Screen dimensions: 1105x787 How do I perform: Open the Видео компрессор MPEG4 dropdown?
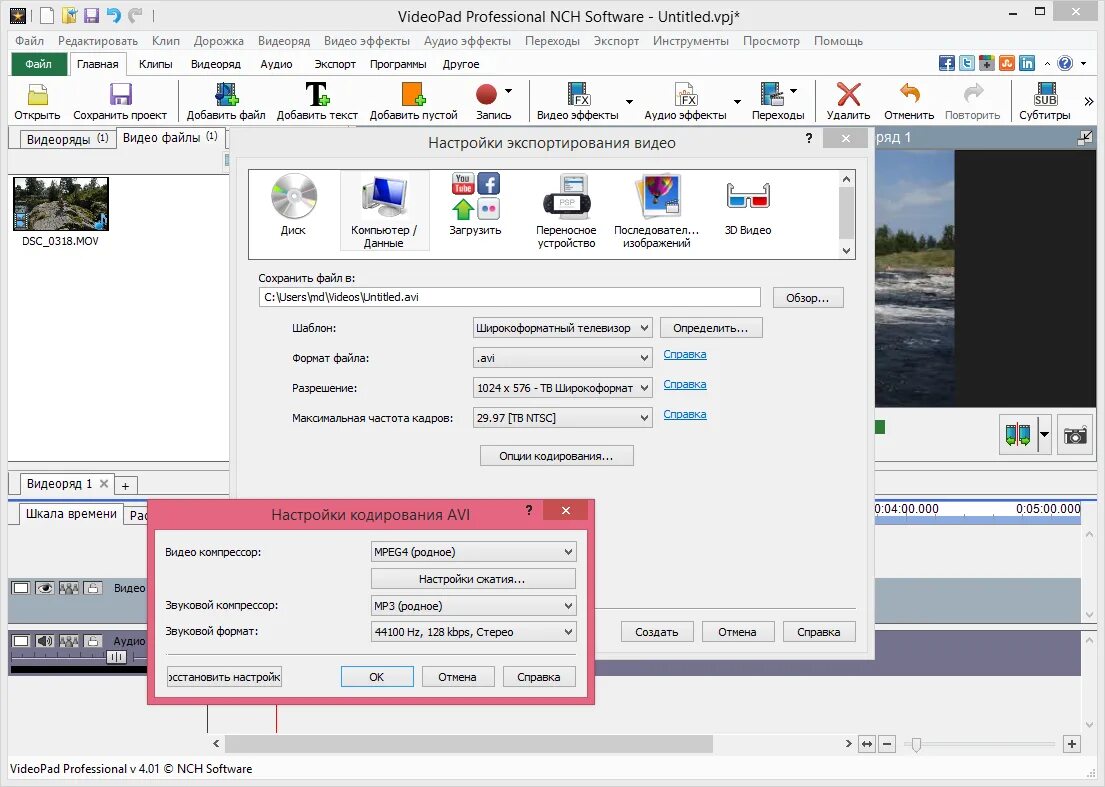coord(474,552)
